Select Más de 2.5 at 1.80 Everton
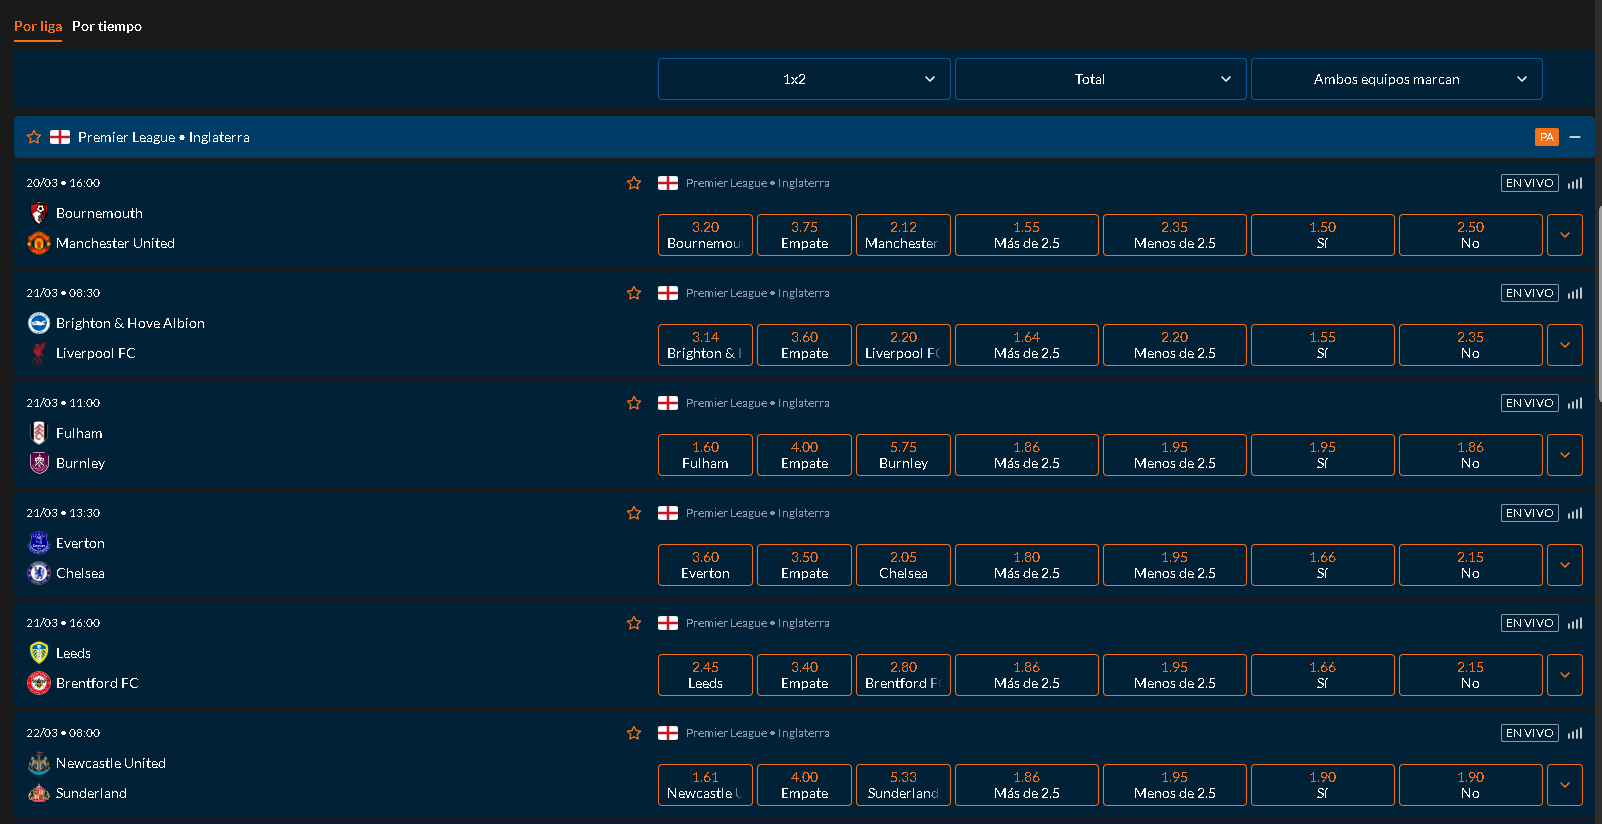The width and height of the screenshot is (1602, 824). 1027,565
